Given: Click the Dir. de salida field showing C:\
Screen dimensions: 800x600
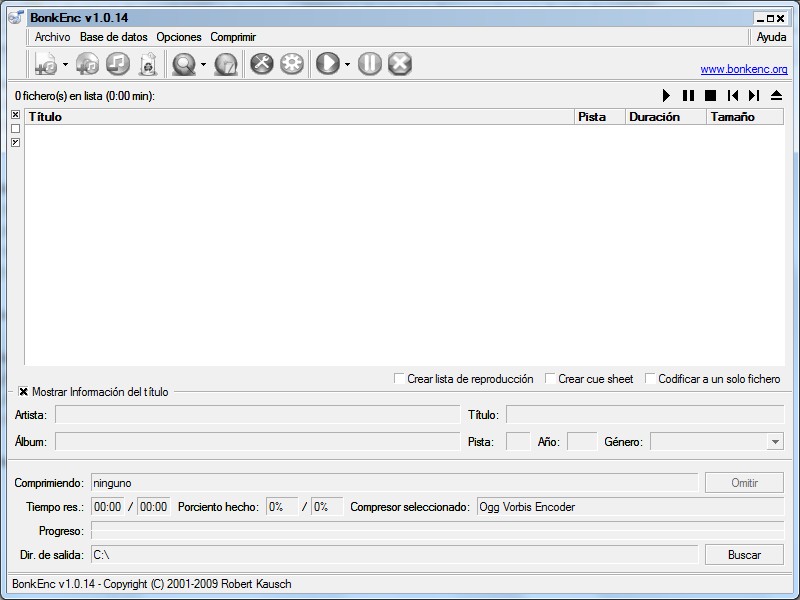Looking at the screenshot, I should 394,555.
